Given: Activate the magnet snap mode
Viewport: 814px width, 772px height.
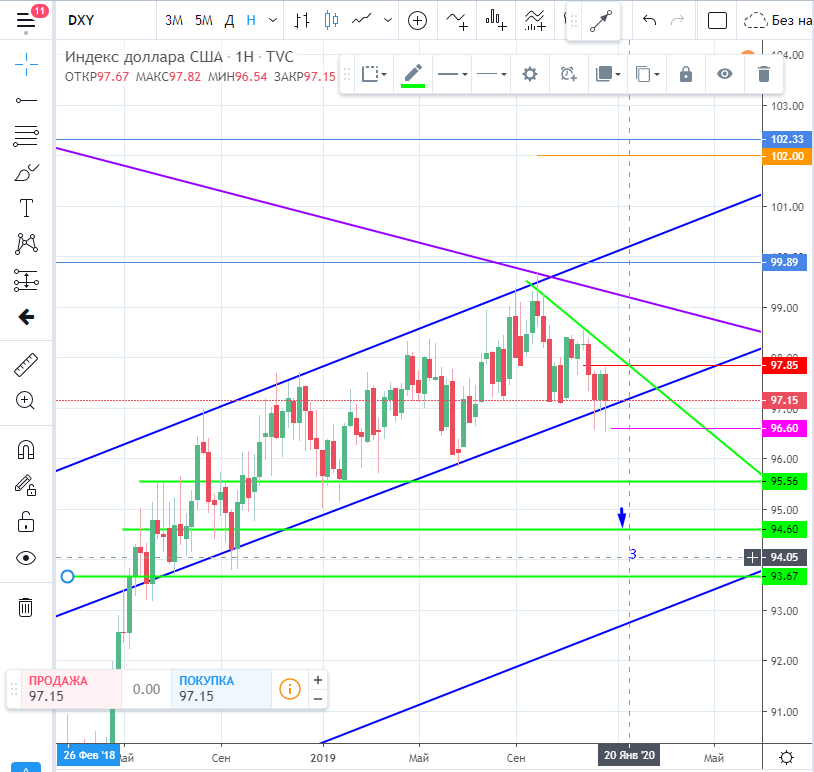Looking at the screenshot, I should pyautogui.click(x=25, y=450).
